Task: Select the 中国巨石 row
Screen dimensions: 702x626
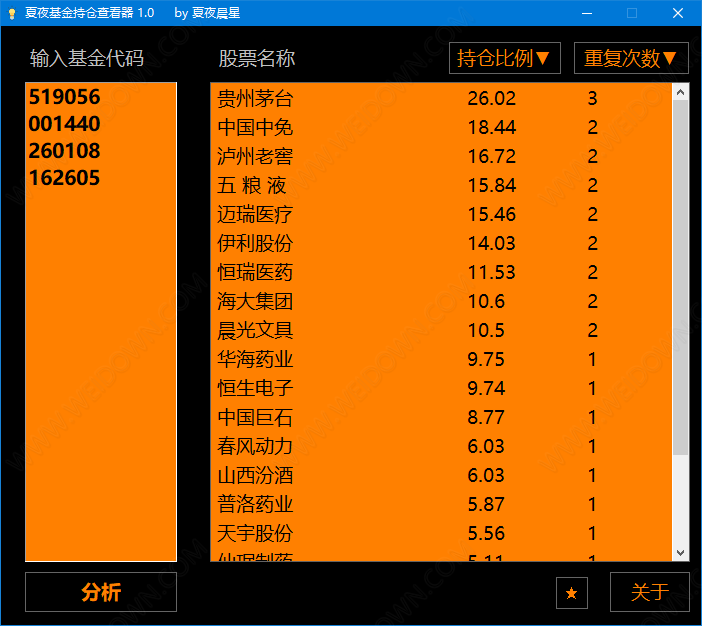Action: (441, 417)
